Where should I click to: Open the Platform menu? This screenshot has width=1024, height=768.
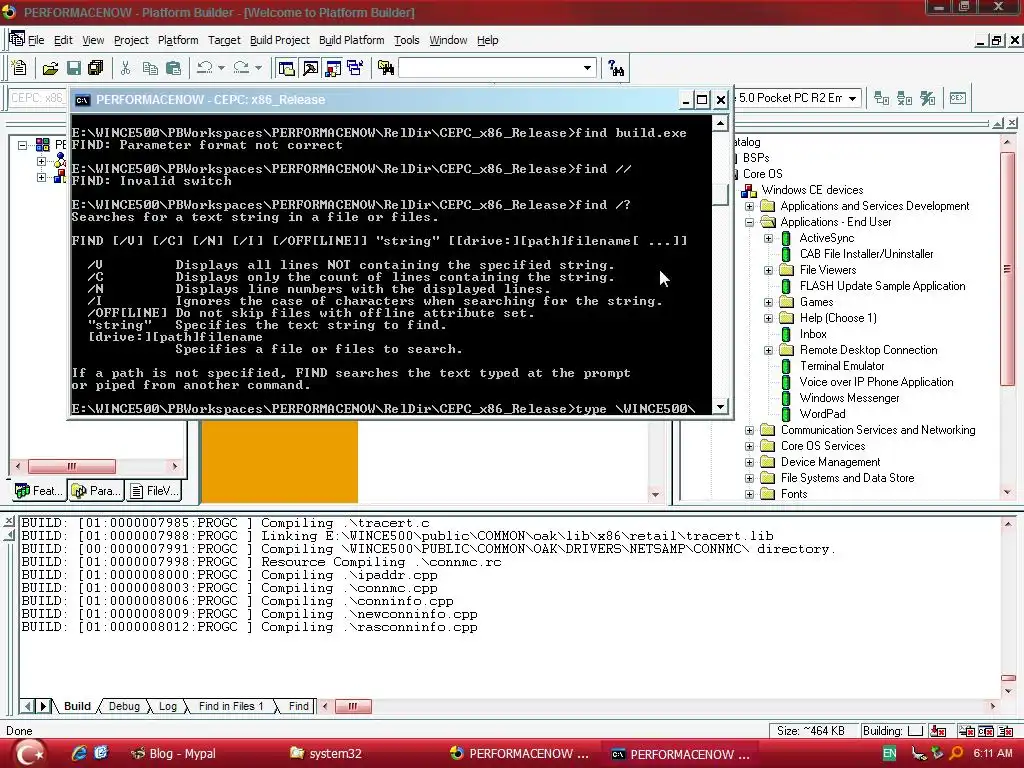tap(178, 40)
